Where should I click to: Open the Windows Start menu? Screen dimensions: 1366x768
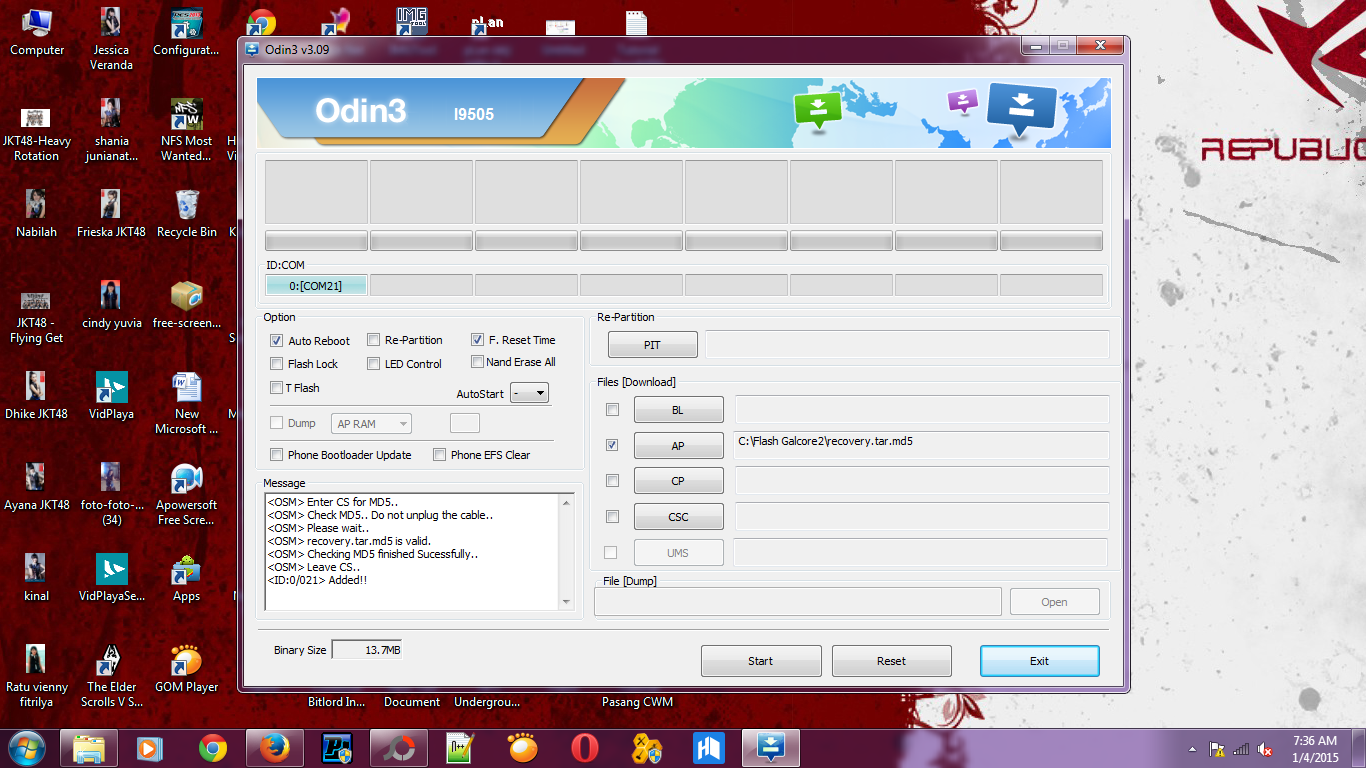pyautogui.click(x=26, y=747)
